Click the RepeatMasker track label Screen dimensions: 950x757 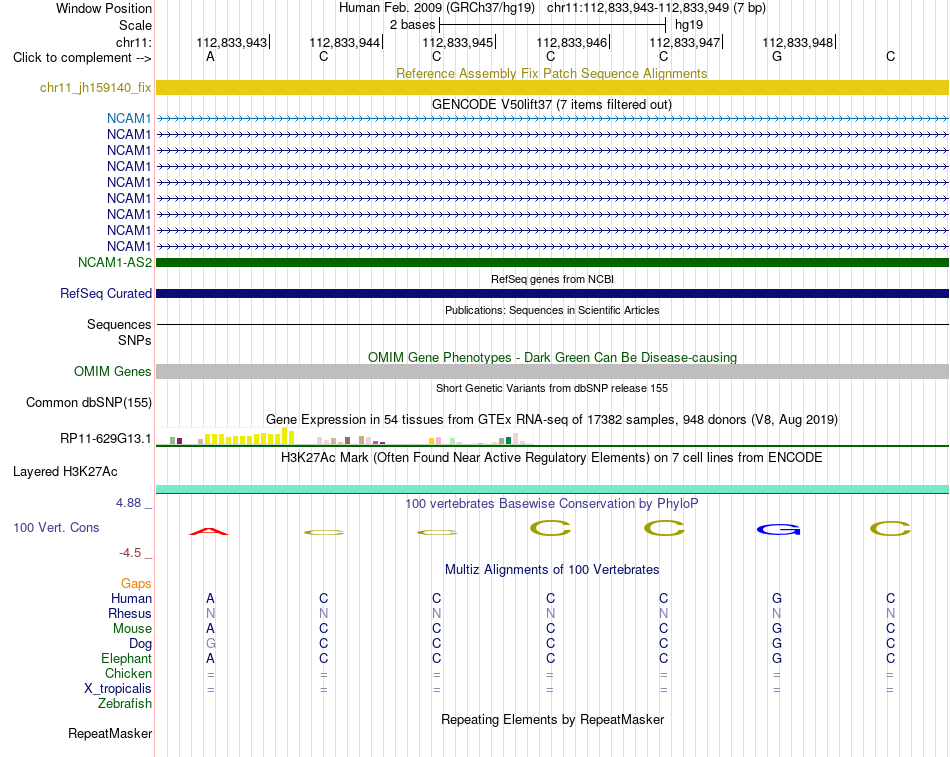110,733
